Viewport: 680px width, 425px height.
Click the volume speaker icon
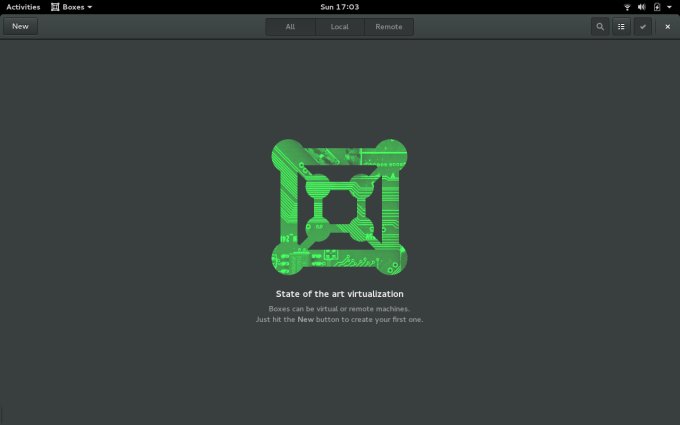tap(642, 7)
